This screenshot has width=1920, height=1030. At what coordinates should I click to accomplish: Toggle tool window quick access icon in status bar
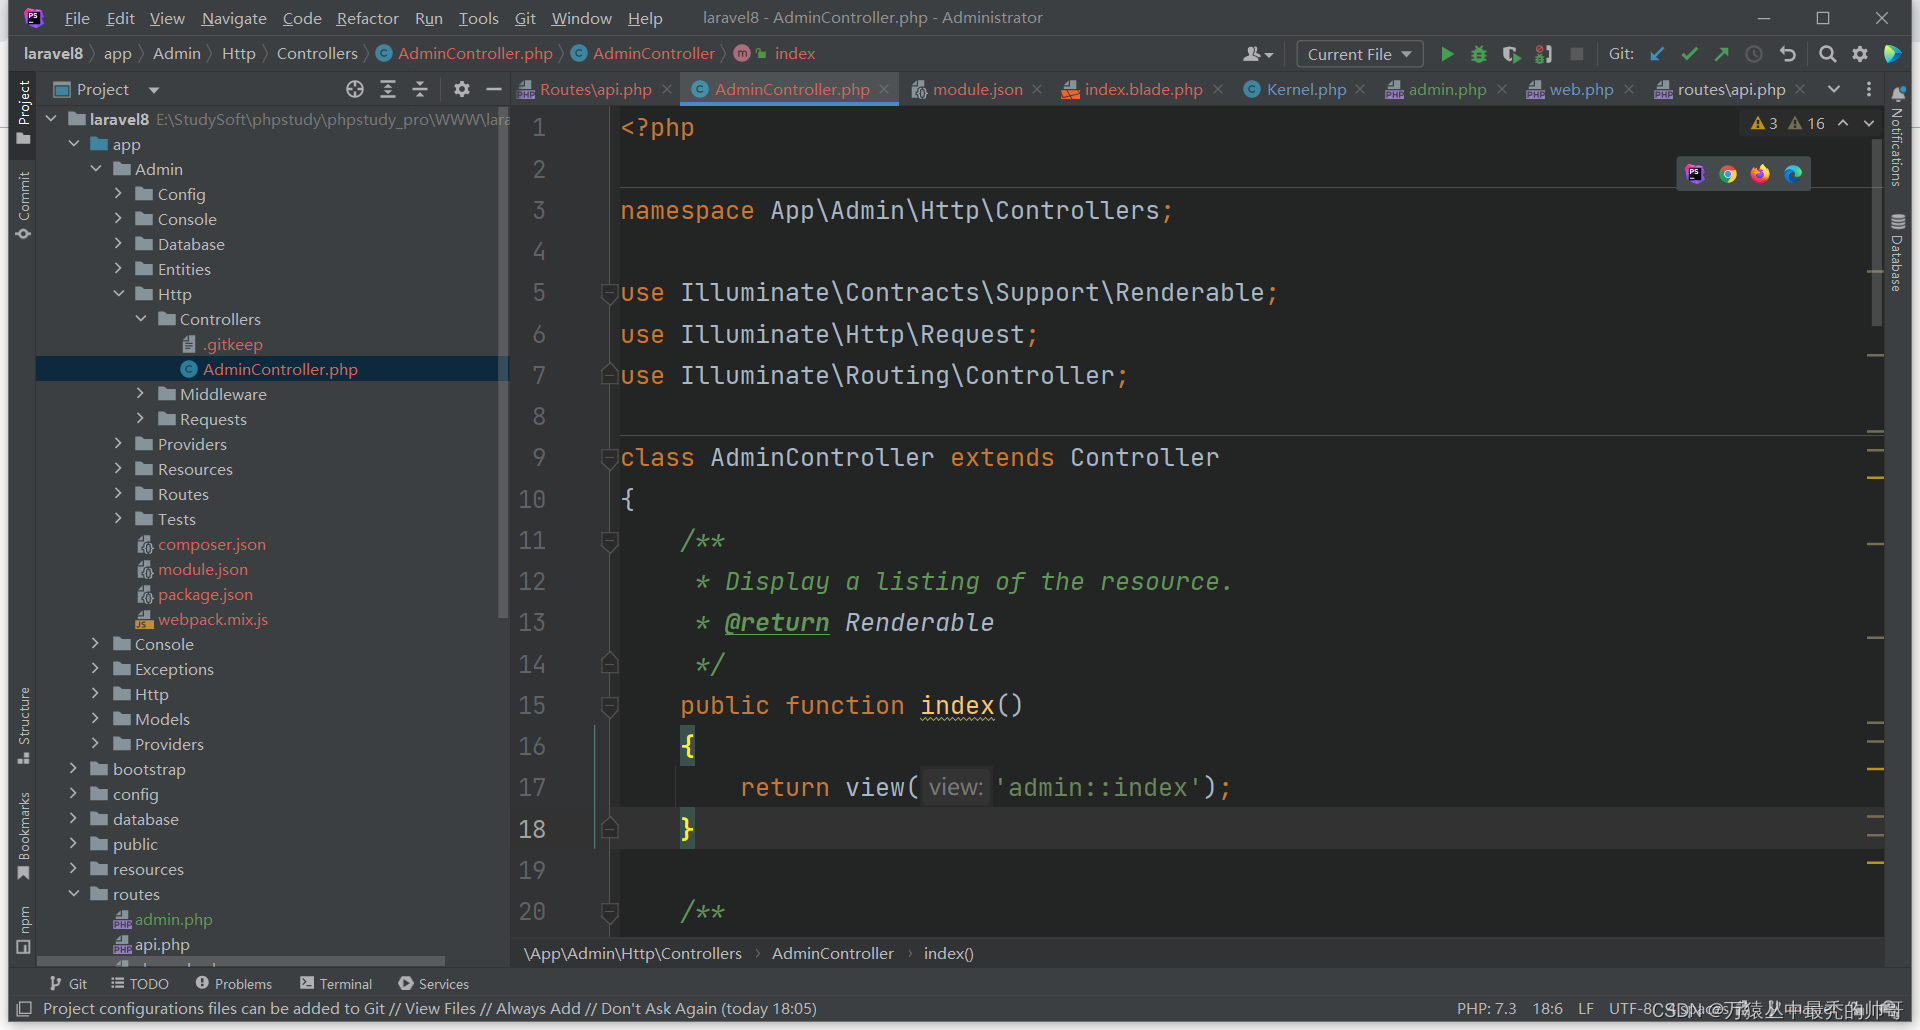(x=25, y=1008)
